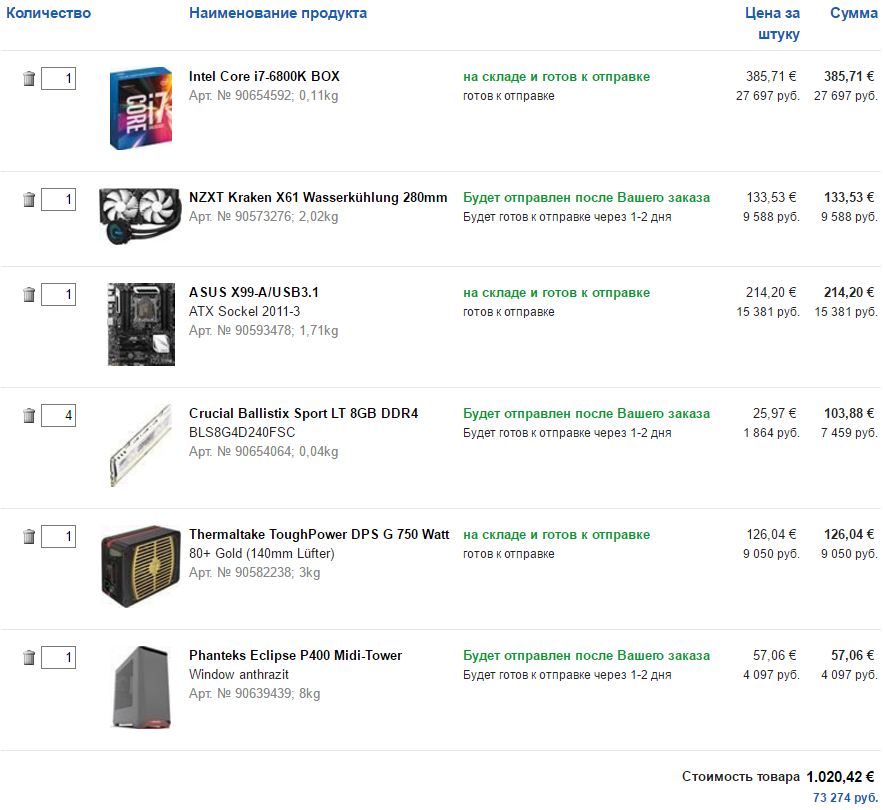Open Intel Core i7-6800K BOX product link
This screenshot has width=883, height=810.
264,76
